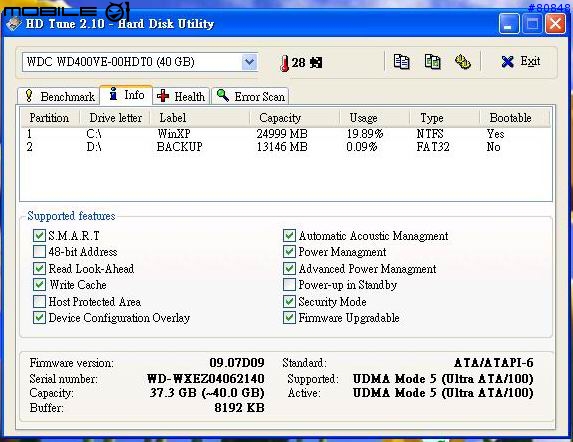Click the 0.09% usage value
This screenshot has height=442, width=573.
coord(362,147)
